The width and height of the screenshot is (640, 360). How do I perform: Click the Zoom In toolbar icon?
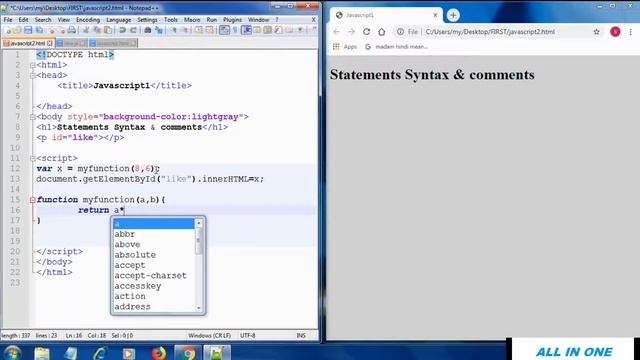(x=174, y=30)
